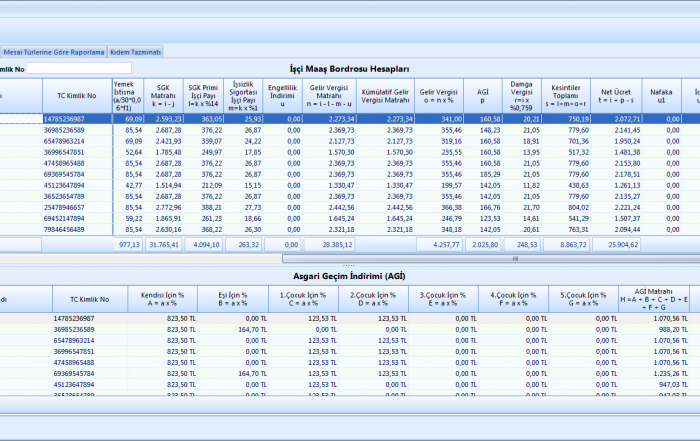The width and height of the screenshot is (700, 441).
Task: Click the Damga Vergisi column header
Action: tap(524, 95)
